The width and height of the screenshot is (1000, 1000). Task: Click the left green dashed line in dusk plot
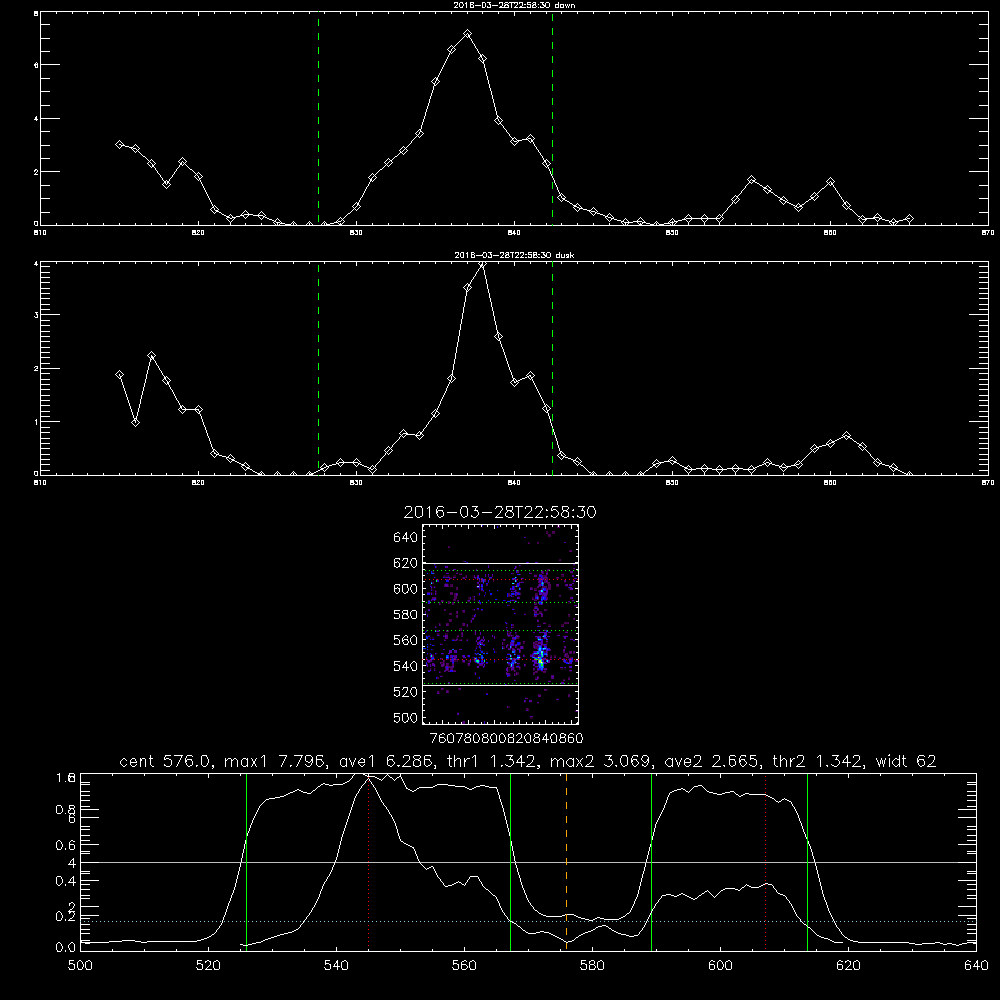pyautogui.click(x=318, y=369)
